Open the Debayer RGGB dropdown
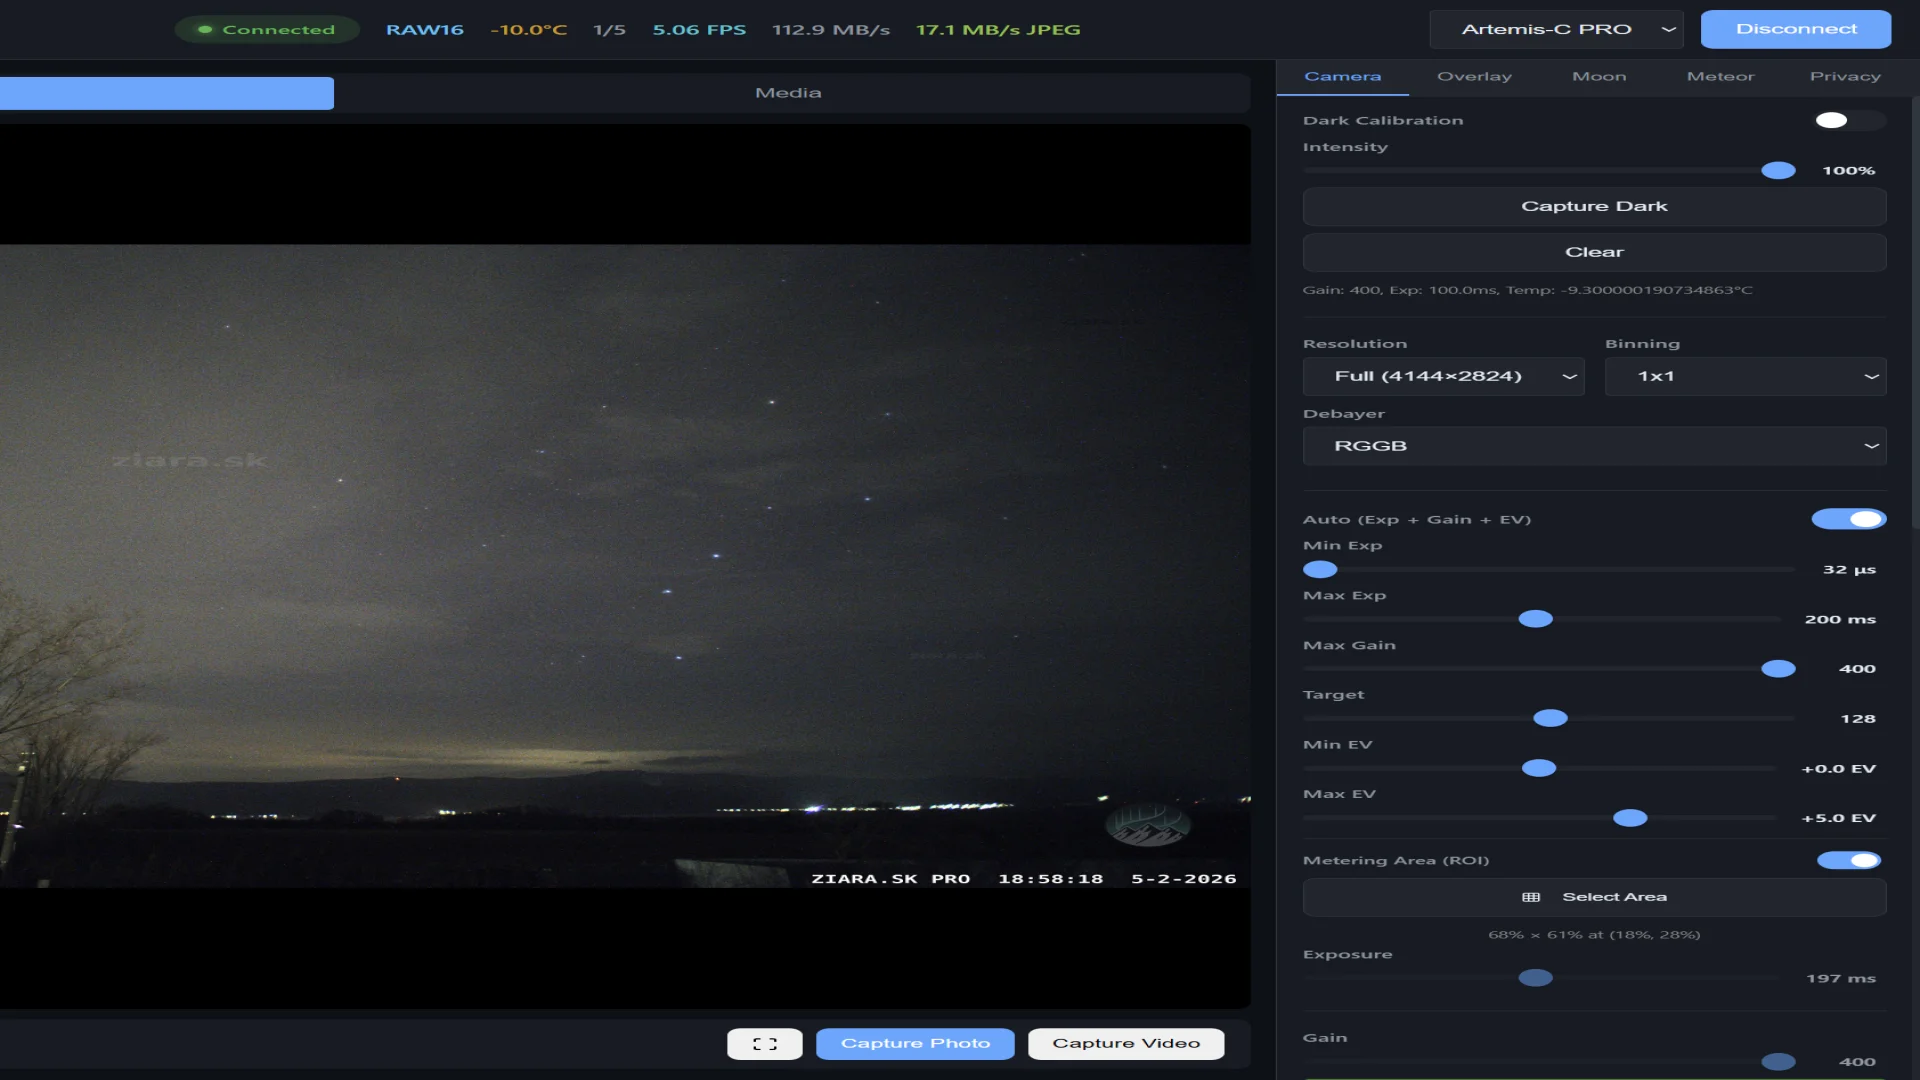 coord(1594,446)
